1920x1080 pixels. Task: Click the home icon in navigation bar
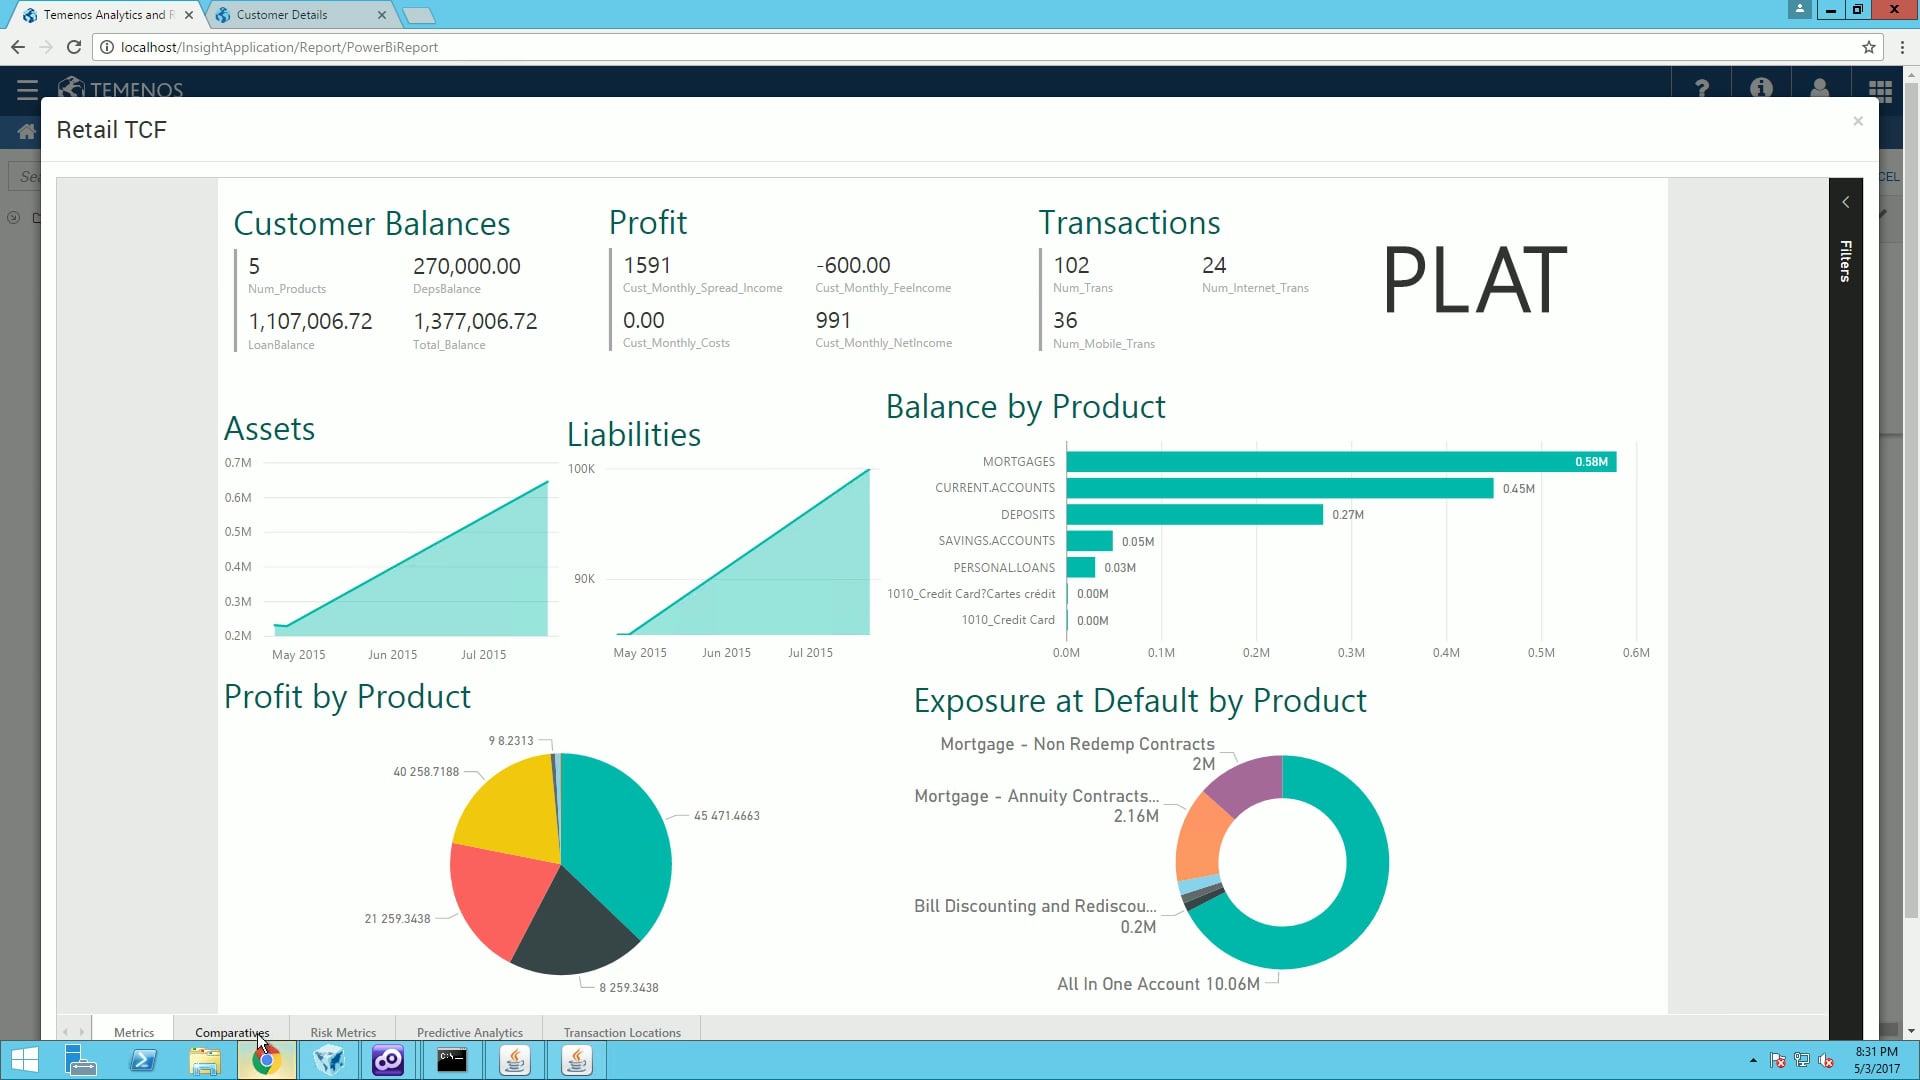pos(26,131)
